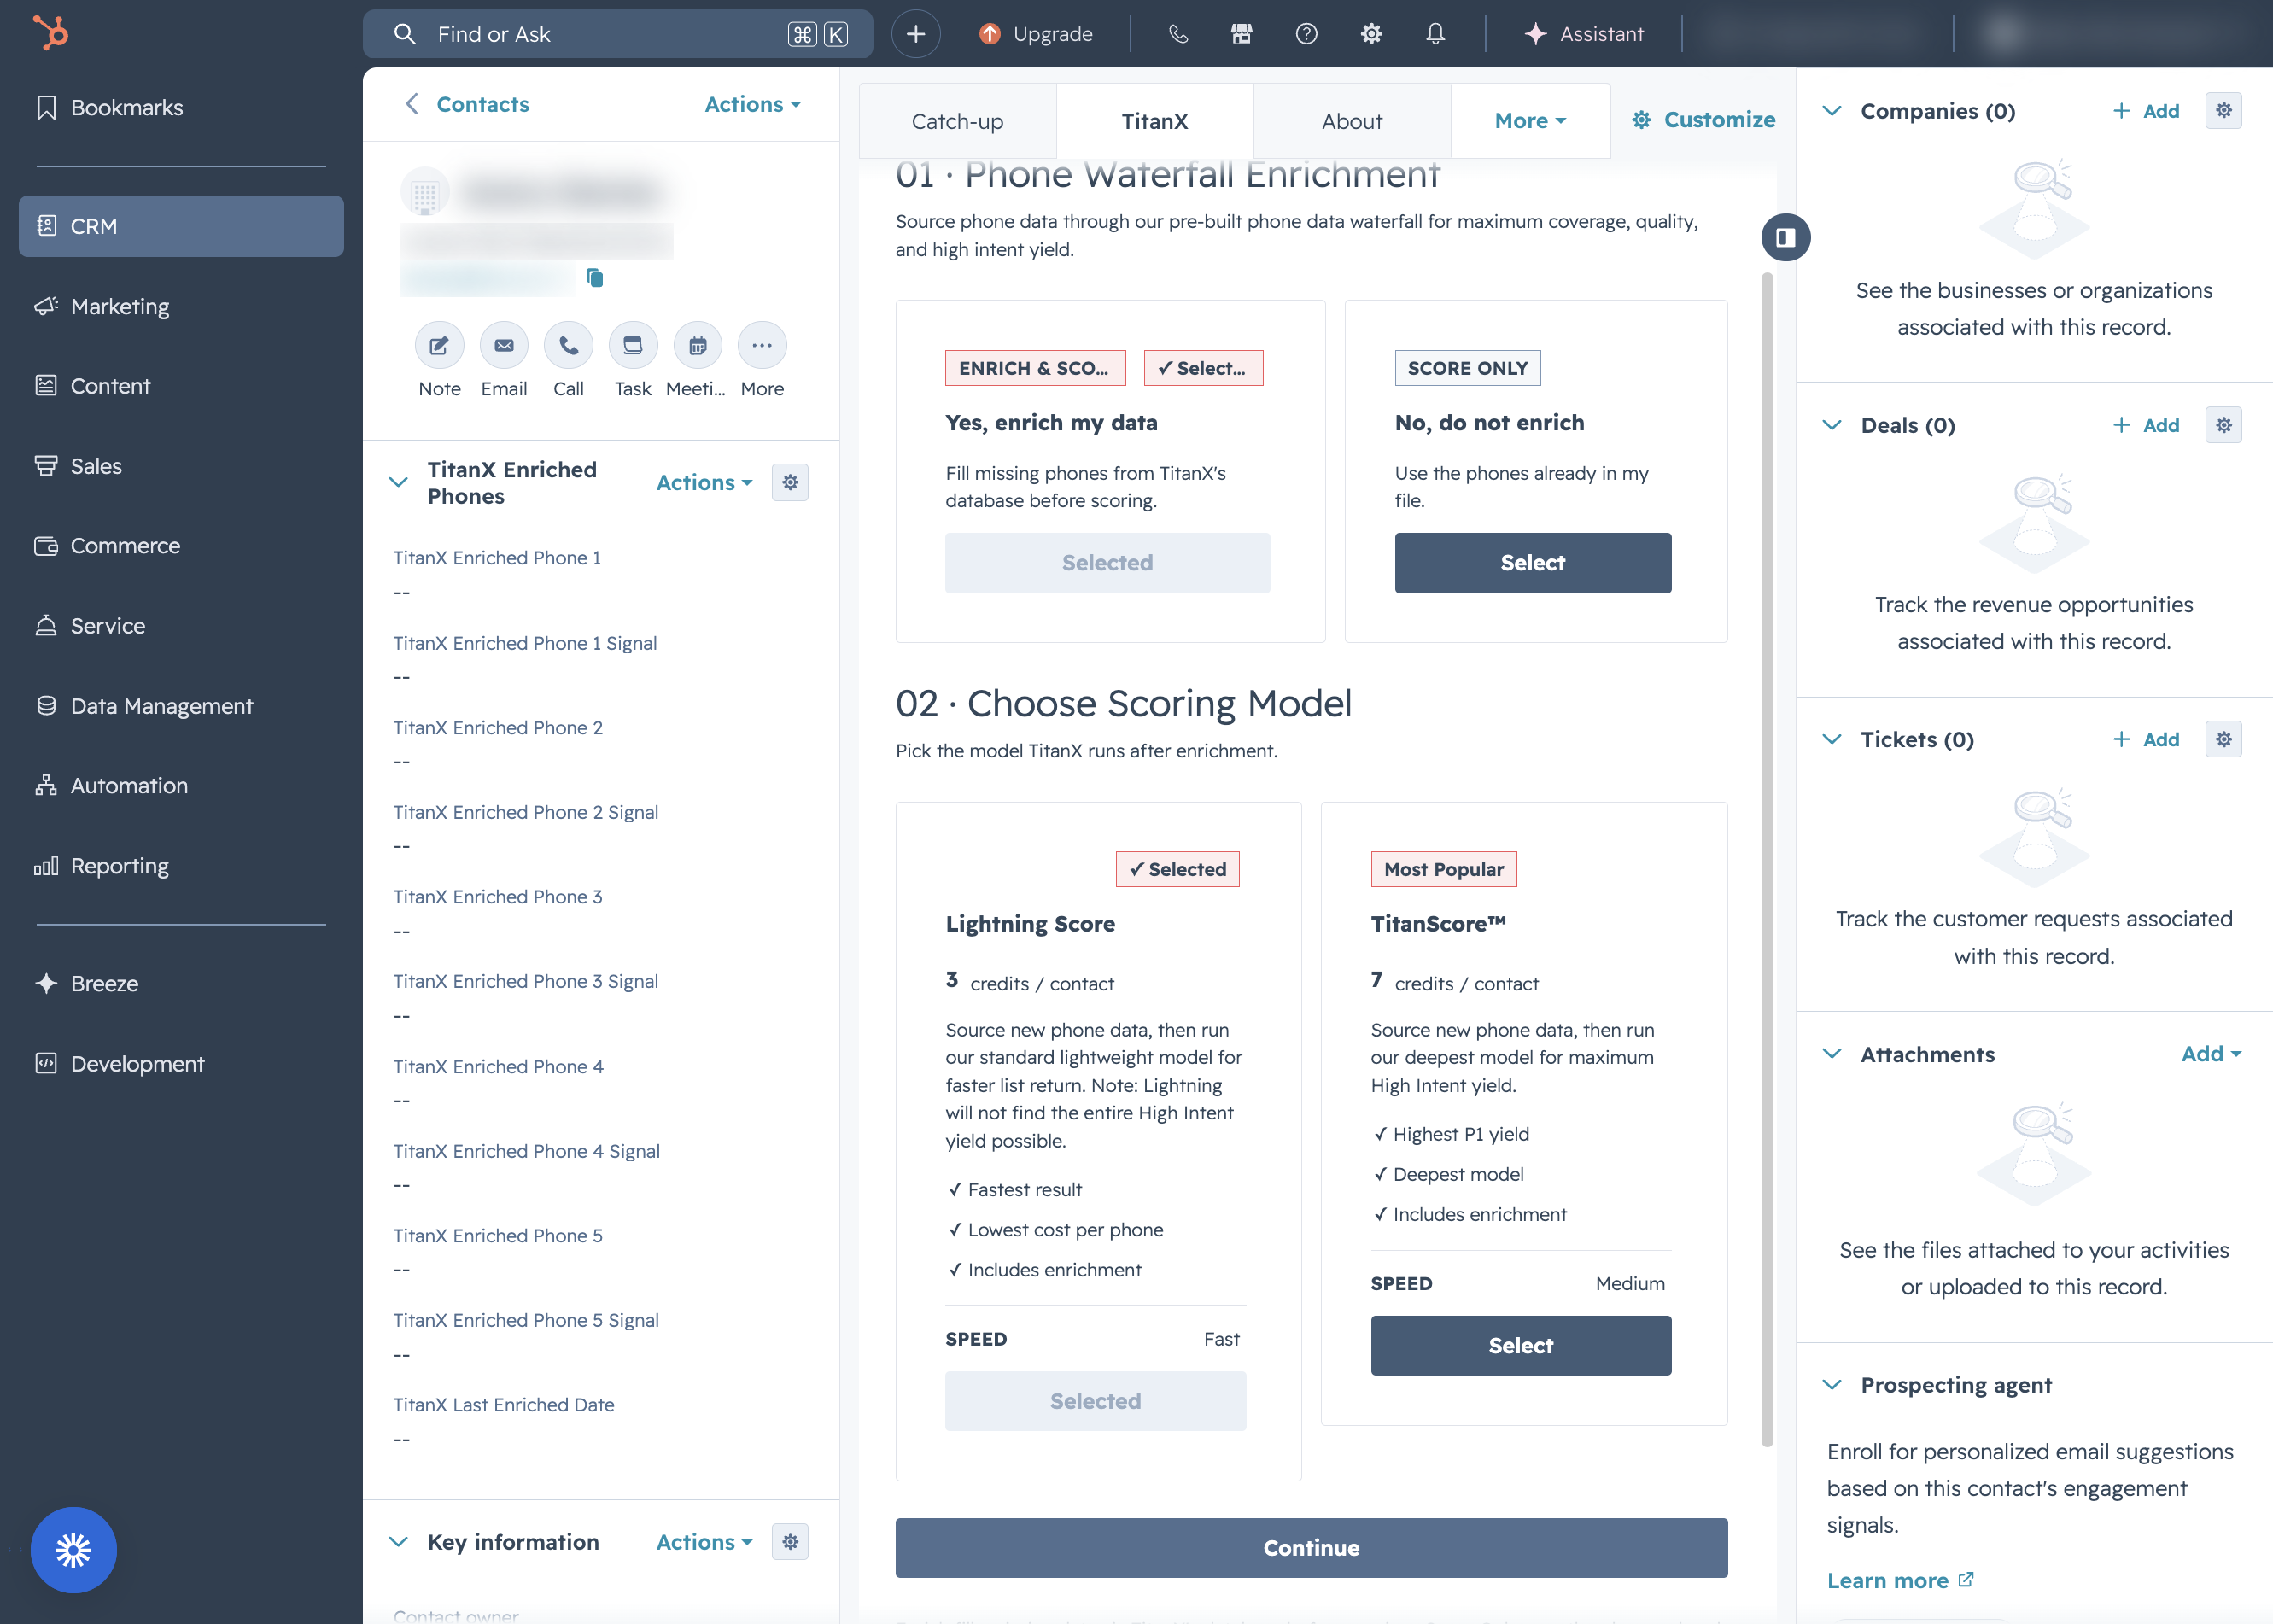Open the marketplace storefront icon
This screenshot has height=1624, width=2273.
[x=1241, y=34]
